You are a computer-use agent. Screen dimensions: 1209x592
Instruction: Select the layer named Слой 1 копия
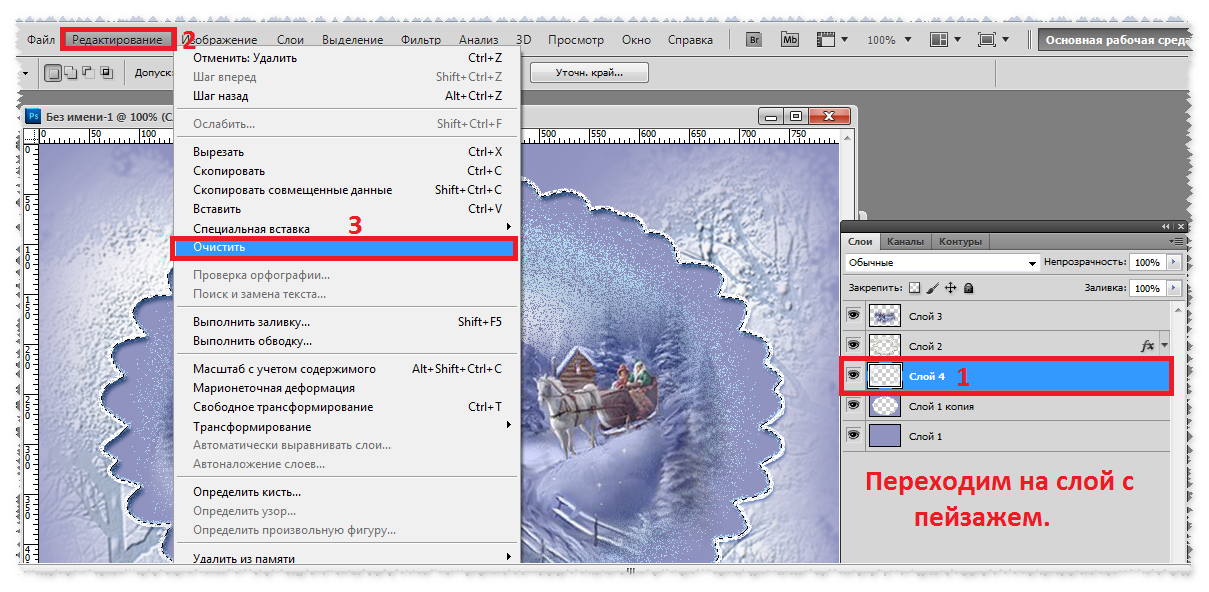click(1007, 406)
